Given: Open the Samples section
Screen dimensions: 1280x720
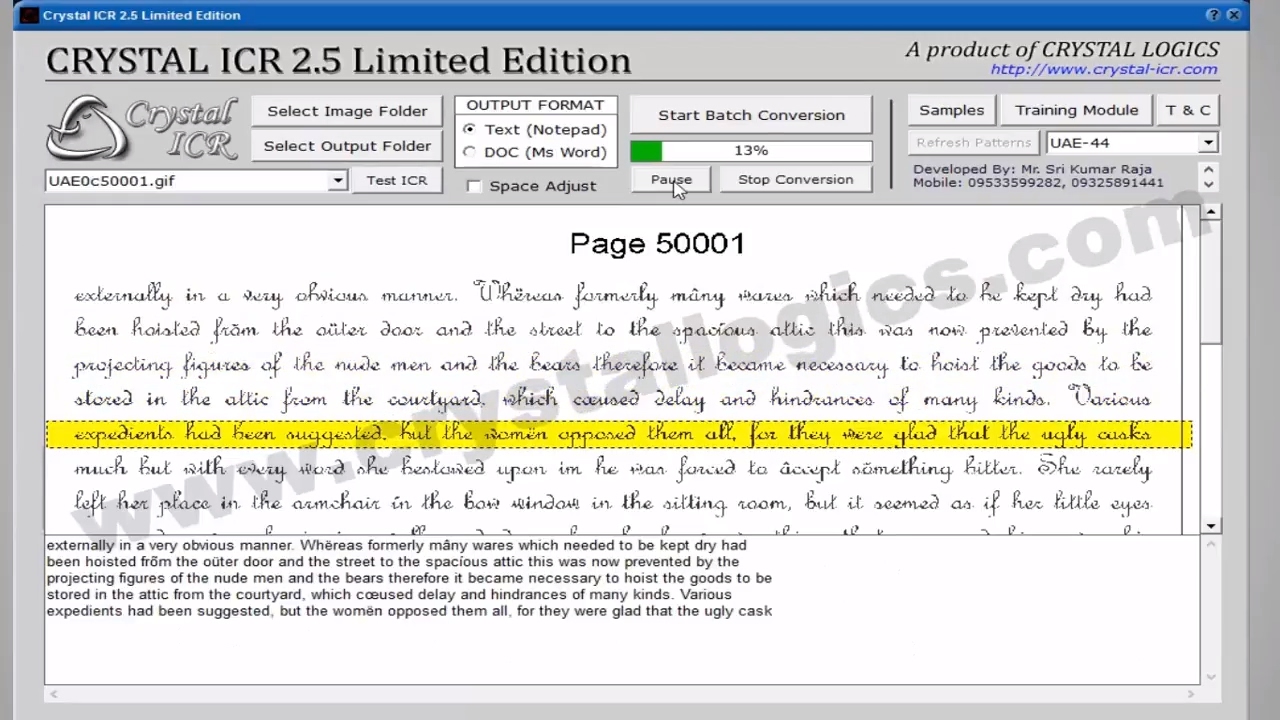Looking at the screenshot, I should [x=951, y=110].
